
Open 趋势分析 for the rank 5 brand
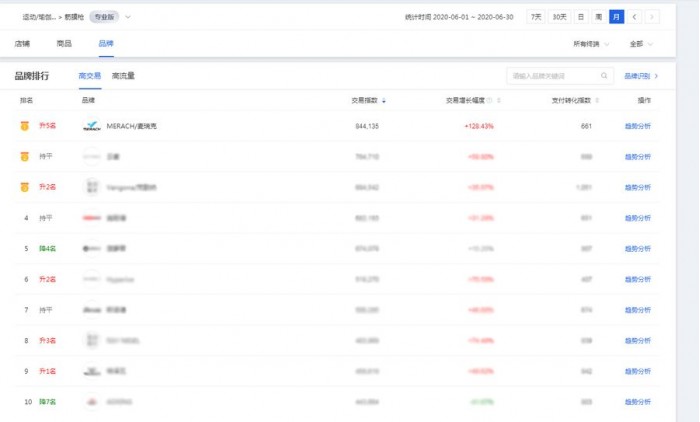[x=638, y=249]
